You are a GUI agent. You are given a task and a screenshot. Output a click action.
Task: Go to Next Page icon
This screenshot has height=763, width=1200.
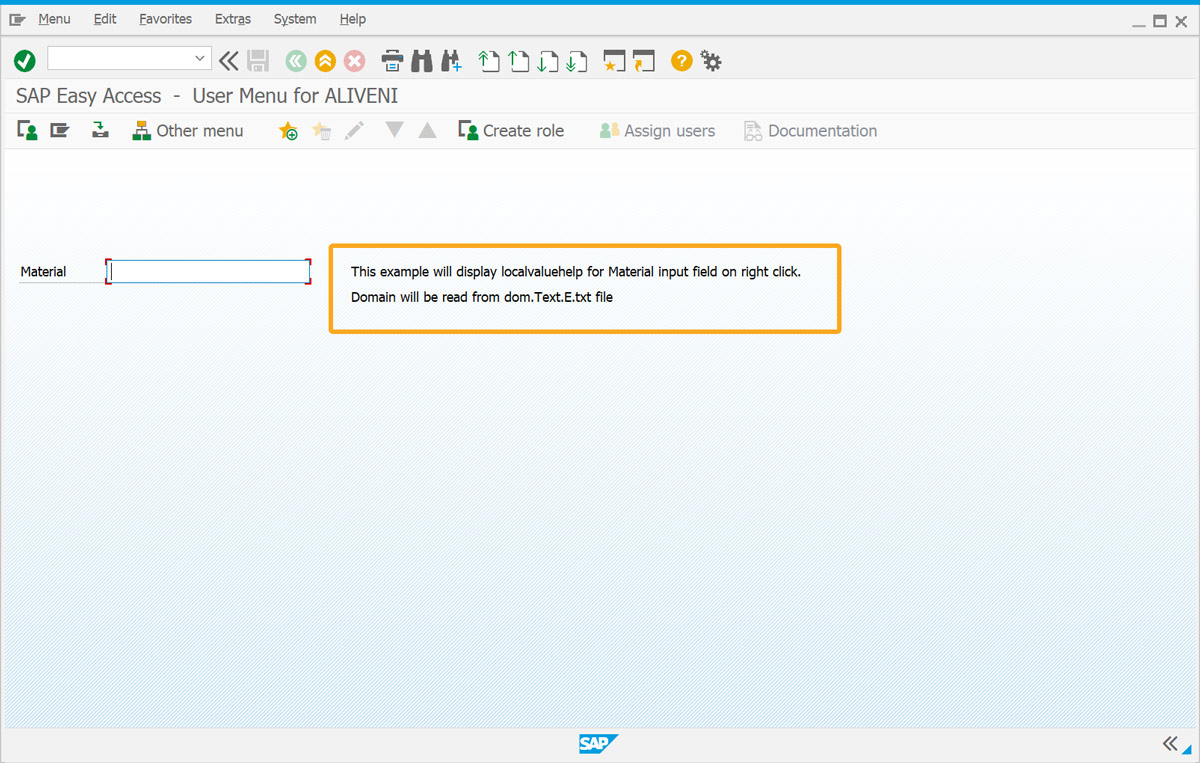click(547, 61)
